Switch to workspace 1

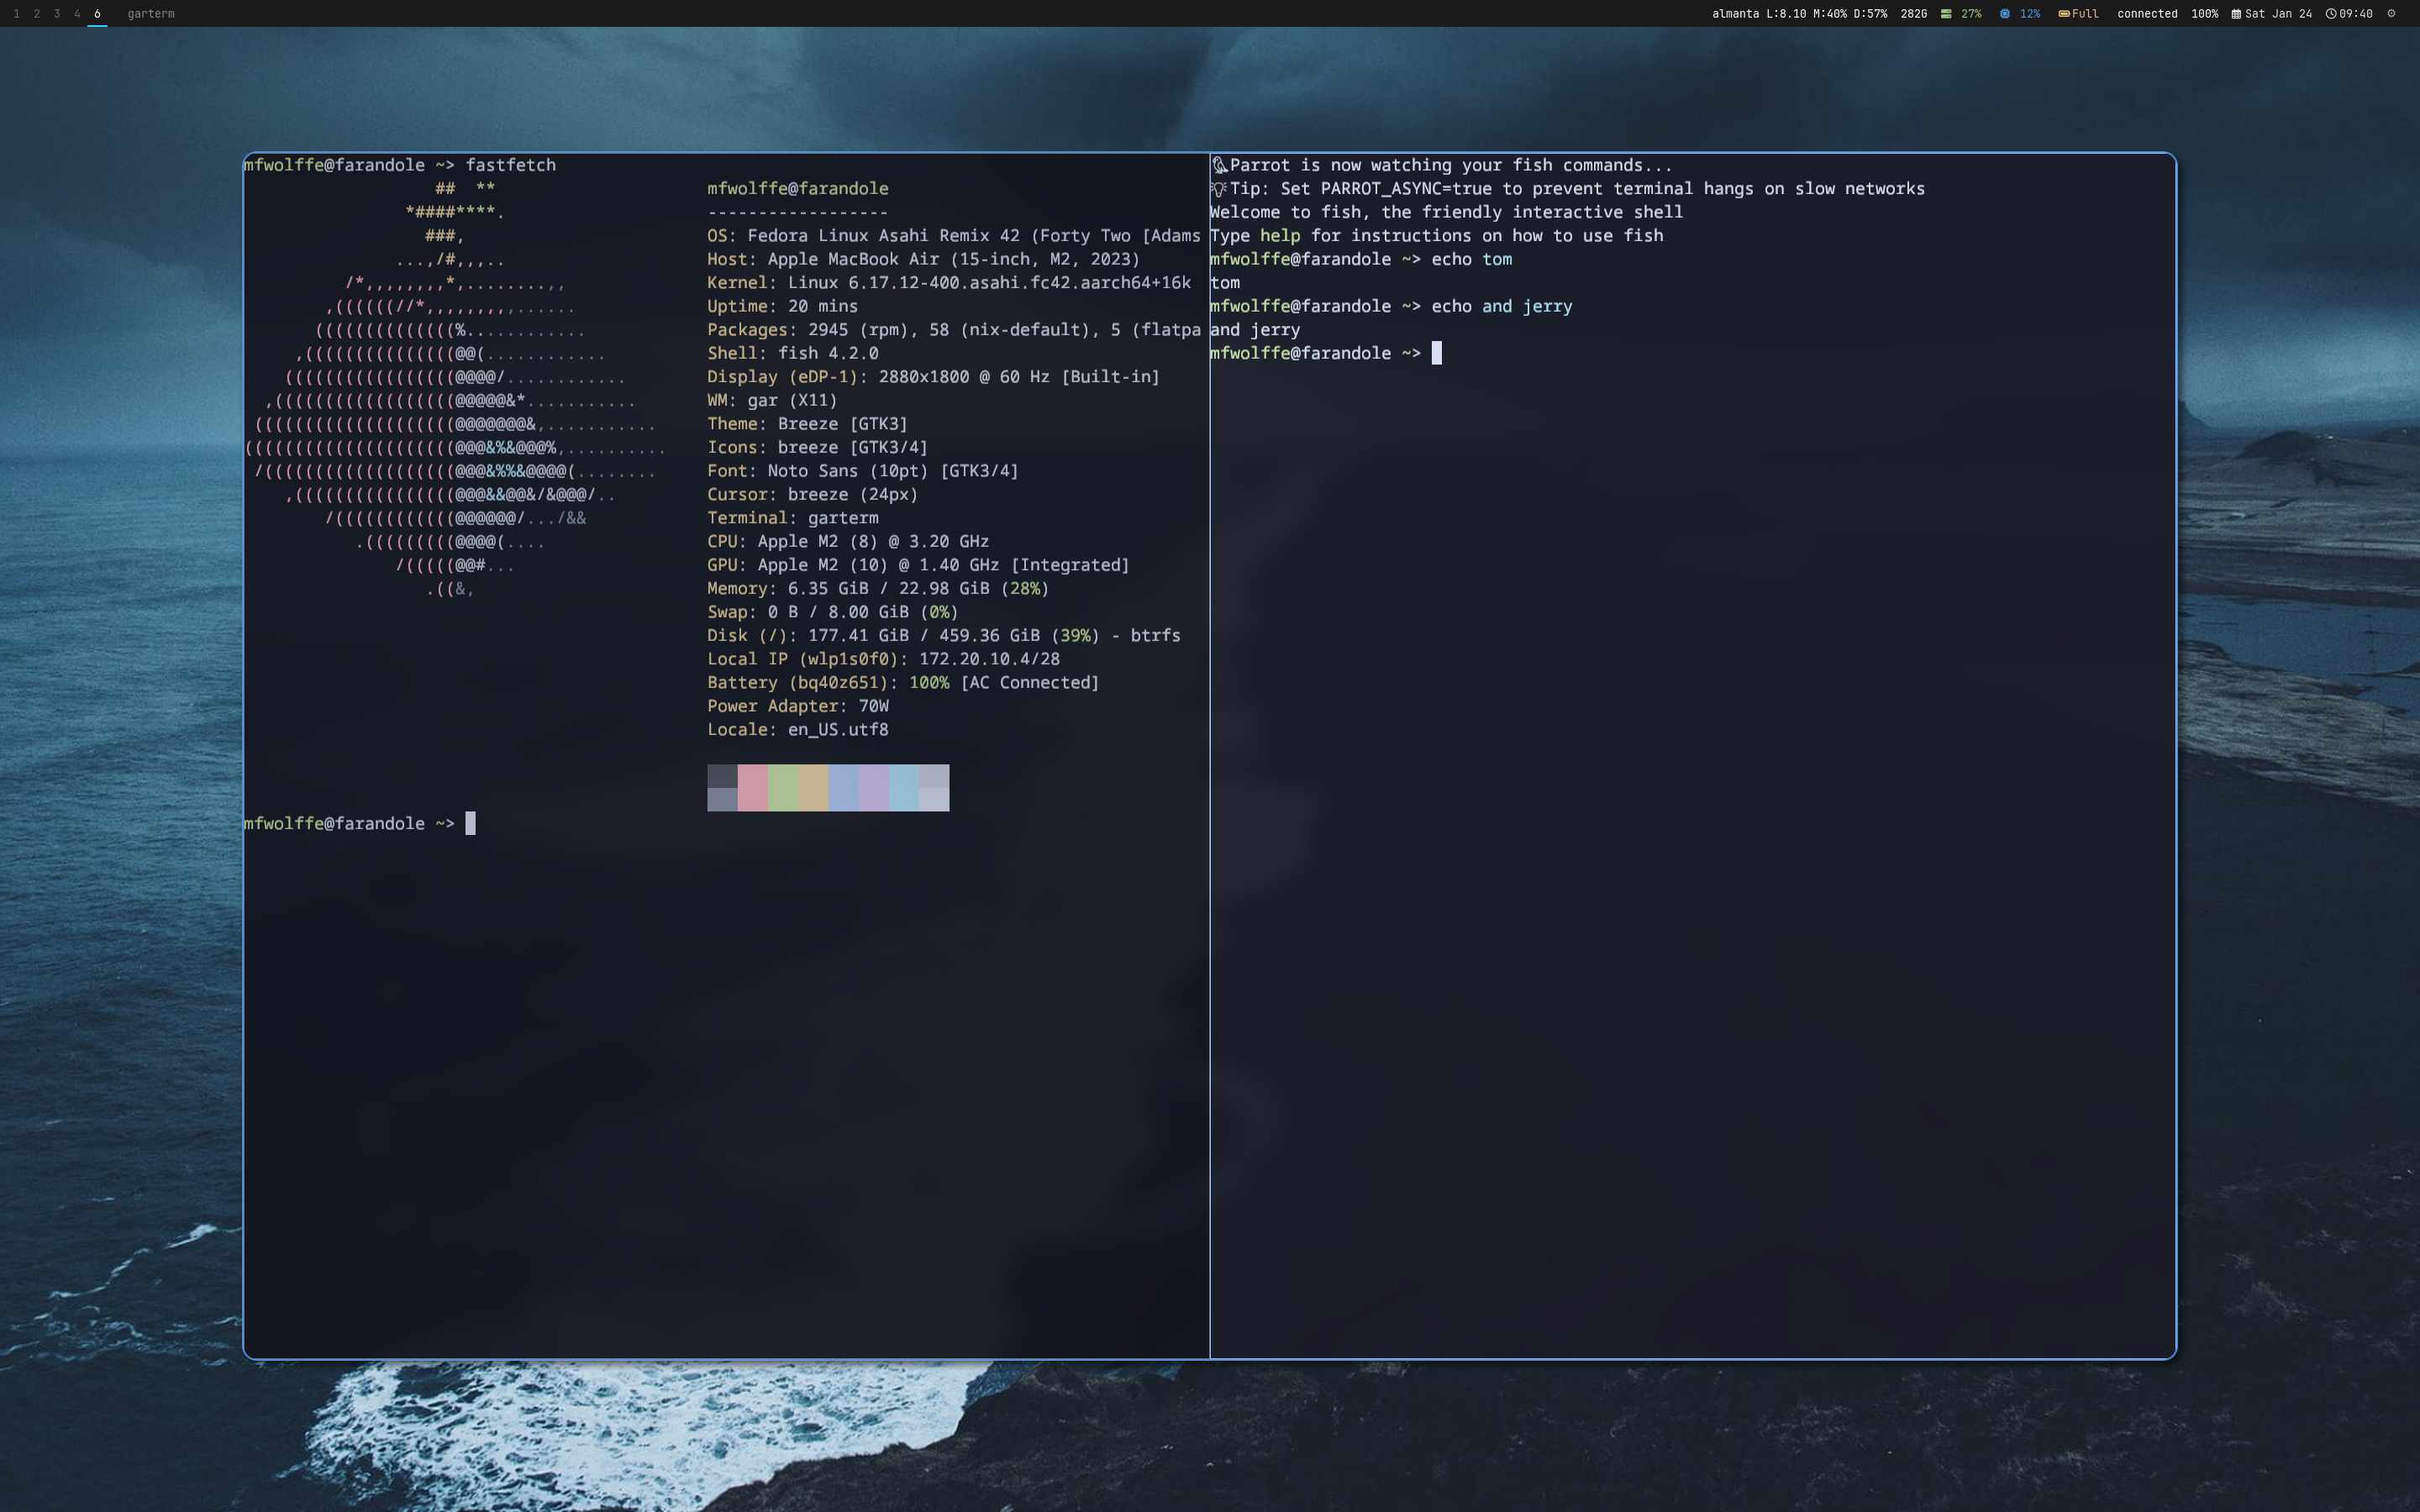tap(18, 14)
